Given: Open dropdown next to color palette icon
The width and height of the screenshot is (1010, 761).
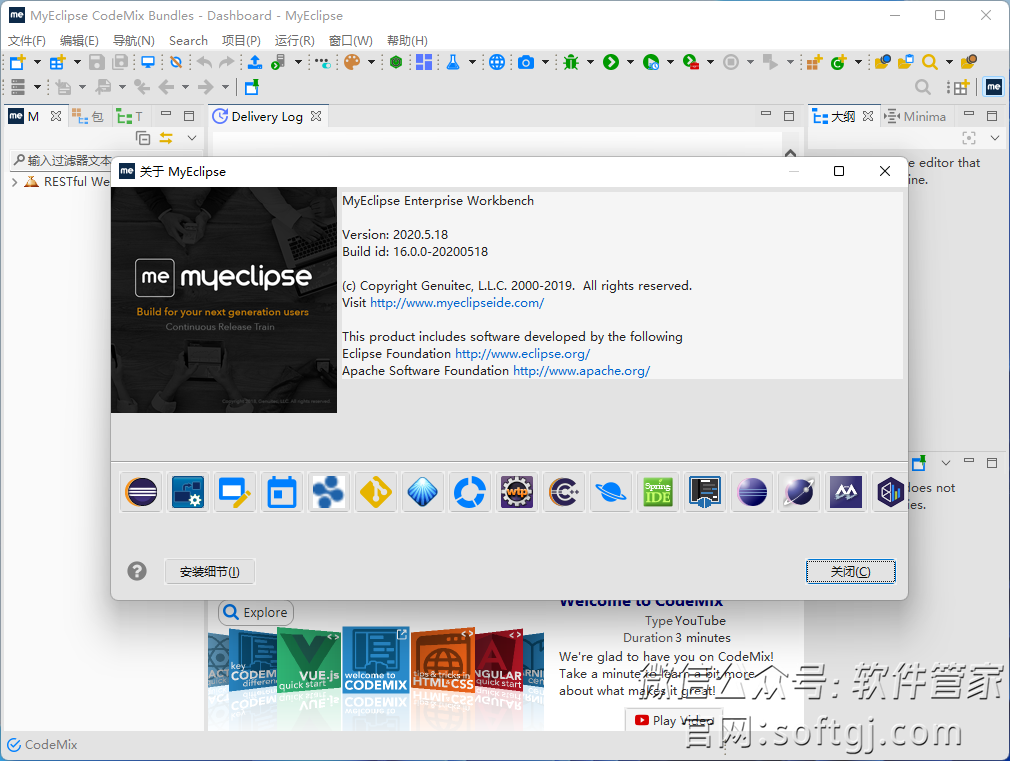Looking at the screenshot, I should 371,62.
